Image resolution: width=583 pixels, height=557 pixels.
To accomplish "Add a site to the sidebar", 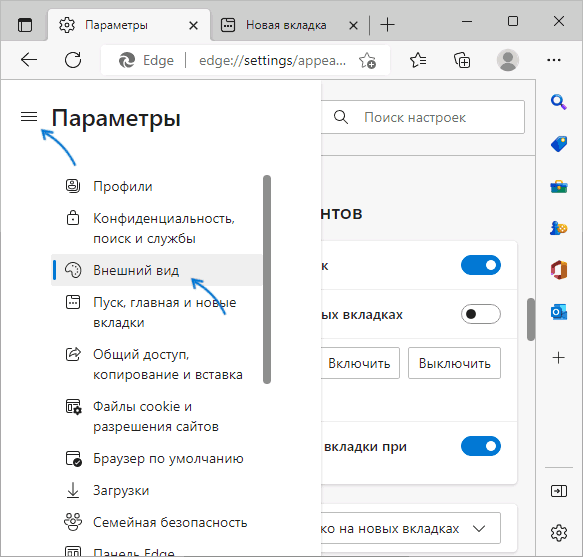I will click(x=558, y=358).
